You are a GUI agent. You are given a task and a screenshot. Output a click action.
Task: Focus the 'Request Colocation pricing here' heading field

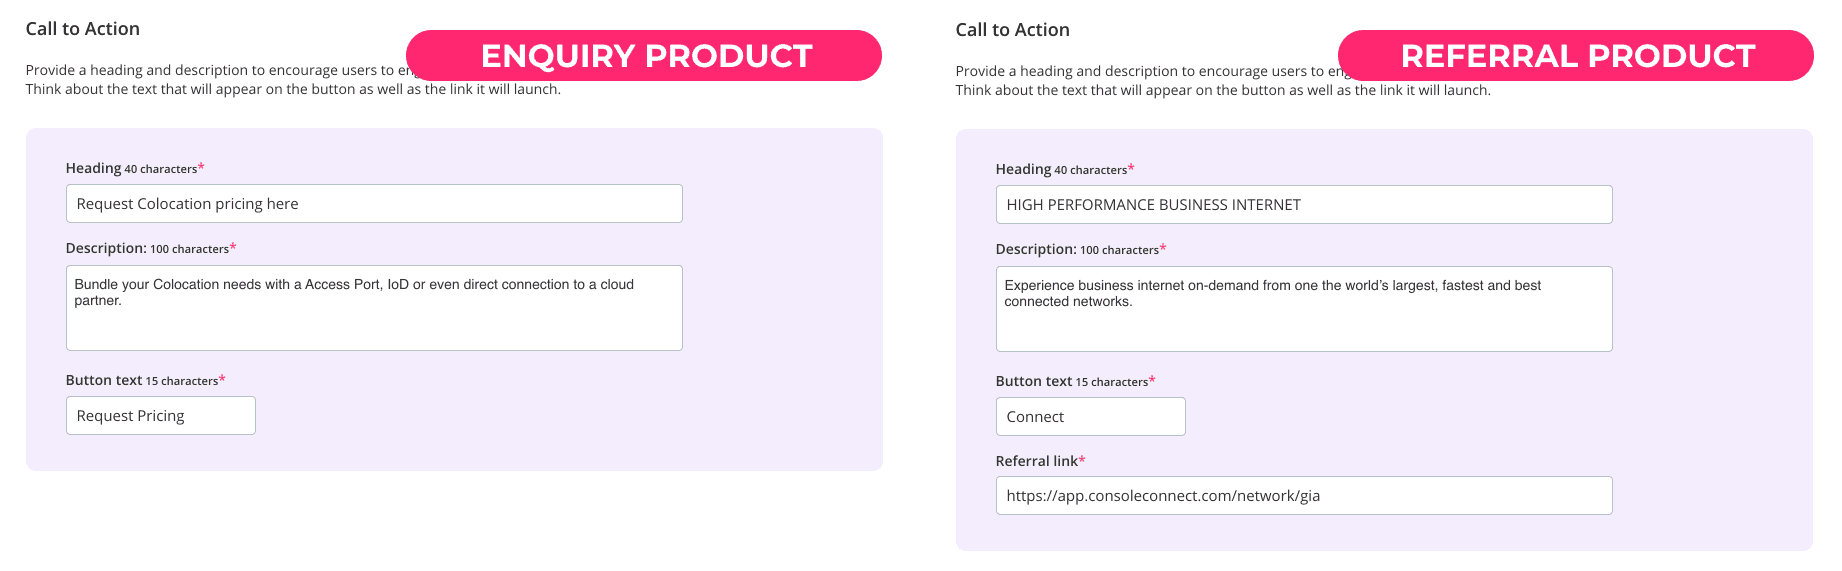tap(374, 204)
